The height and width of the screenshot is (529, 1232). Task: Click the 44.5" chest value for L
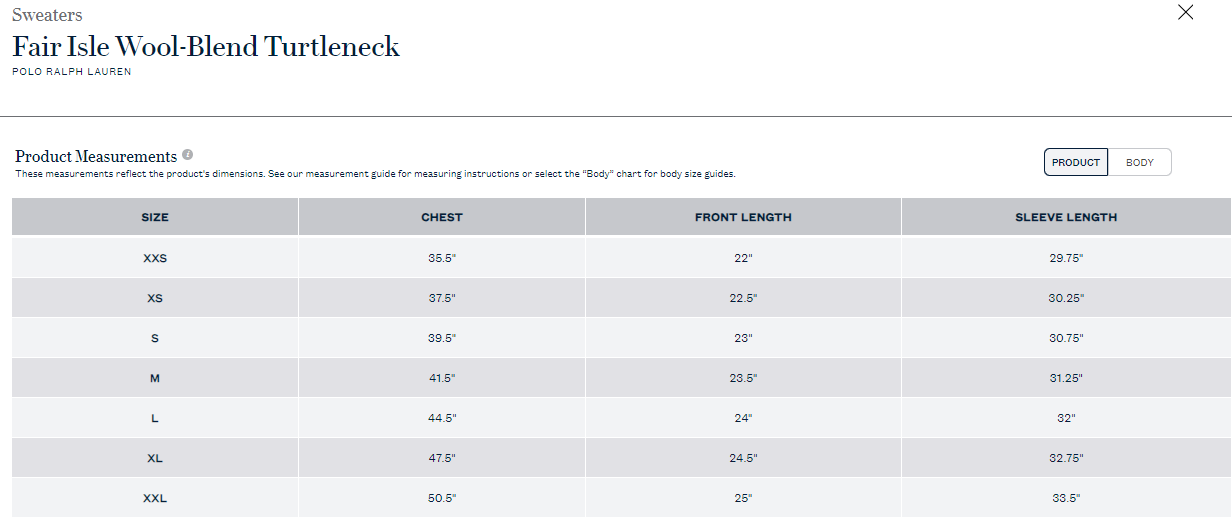pos(442,418)
